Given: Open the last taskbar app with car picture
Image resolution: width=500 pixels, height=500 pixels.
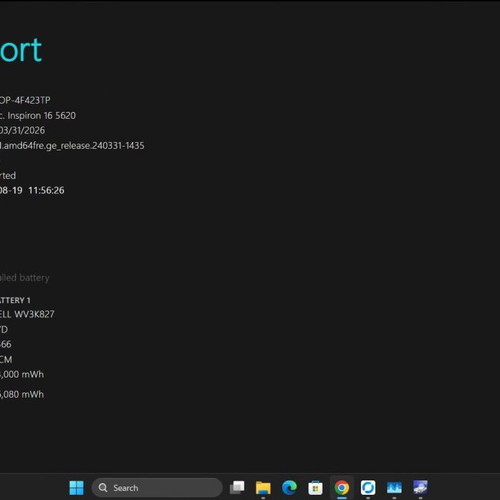Looking at the screenshot, I should point(420,487).
